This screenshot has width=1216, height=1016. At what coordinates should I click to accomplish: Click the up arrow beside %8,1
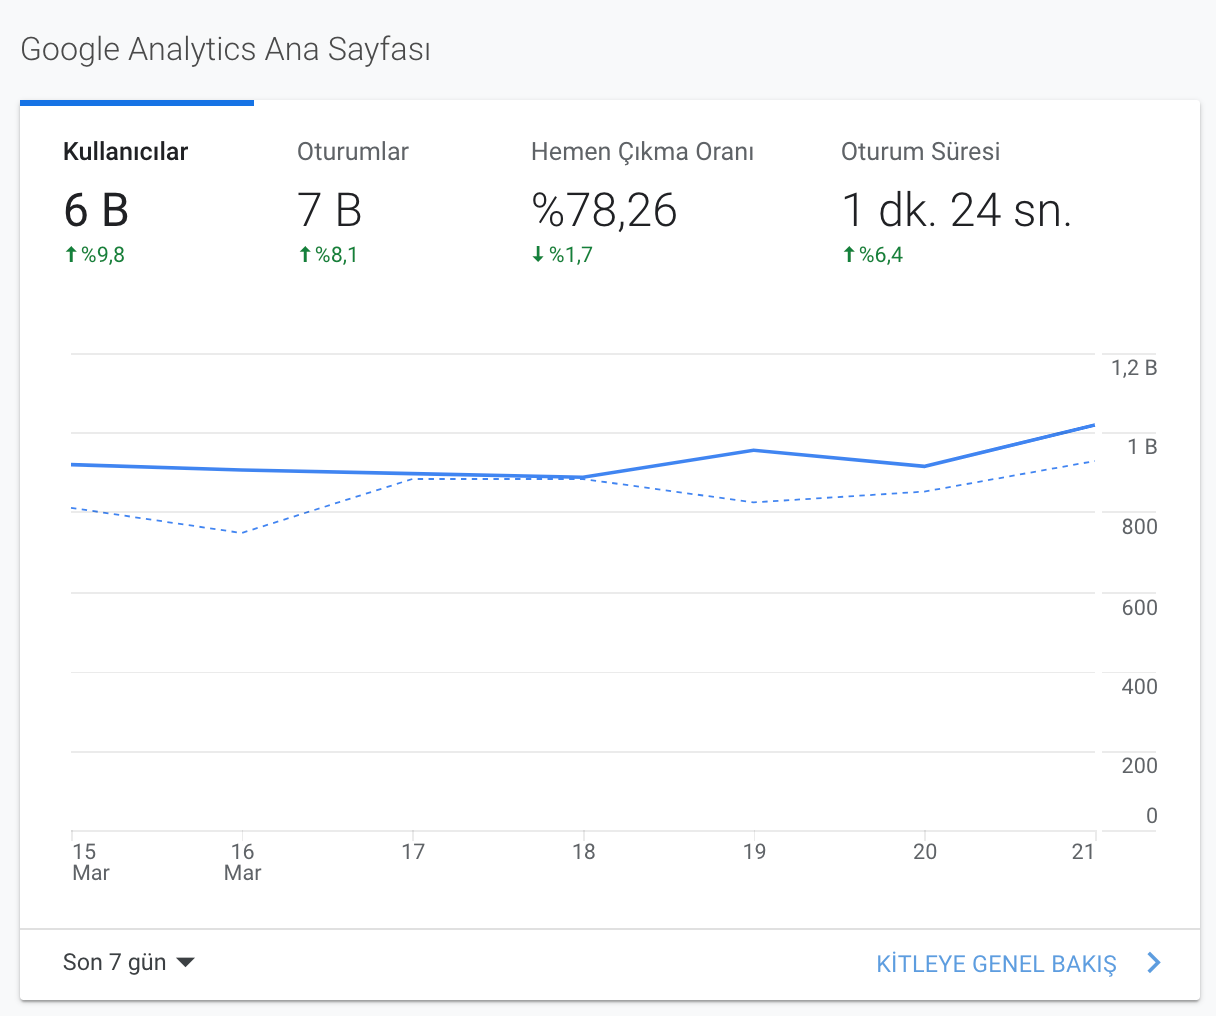[305, 255]
